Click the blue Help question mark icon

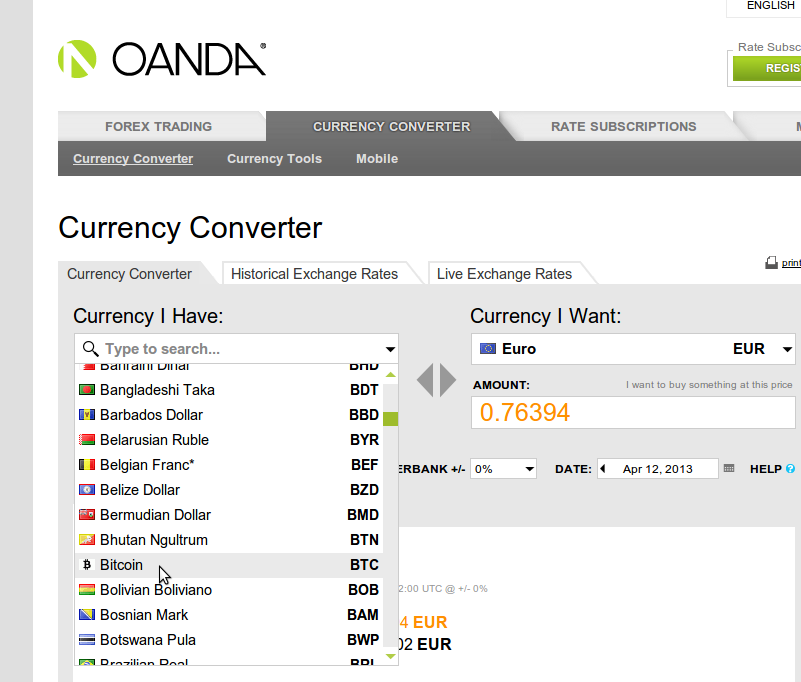coord(790,468)
